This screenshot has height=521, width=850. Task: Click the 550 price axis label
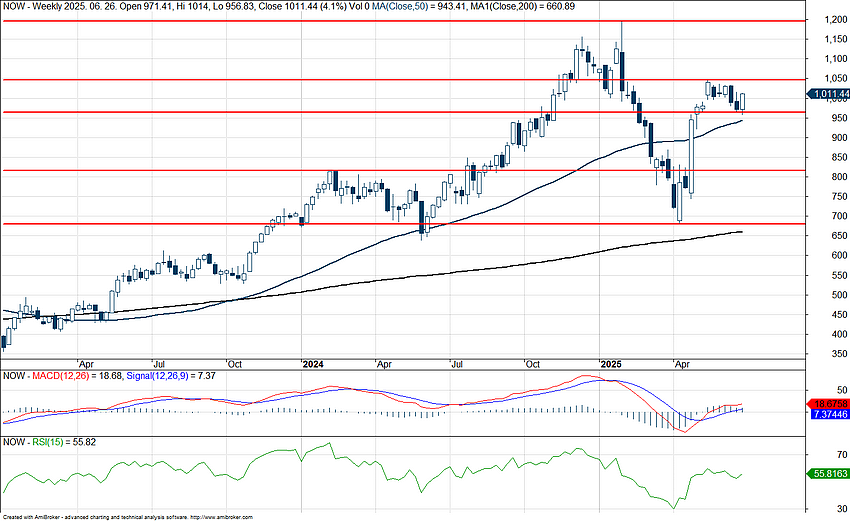pyautogui.click(x=839, y=275)
